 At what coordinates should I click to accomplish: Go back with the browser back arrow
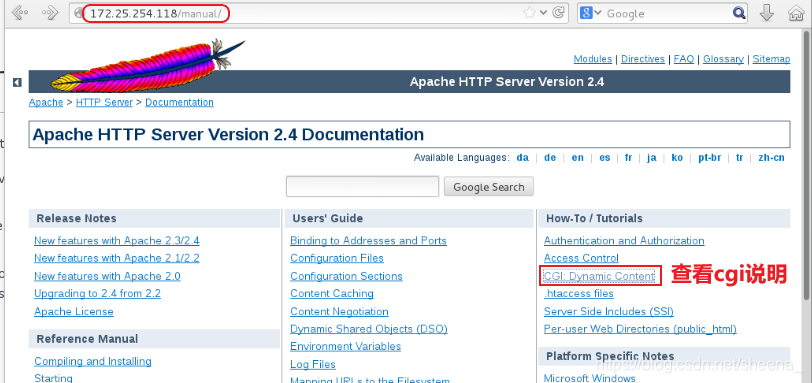[x=20, y=13]
